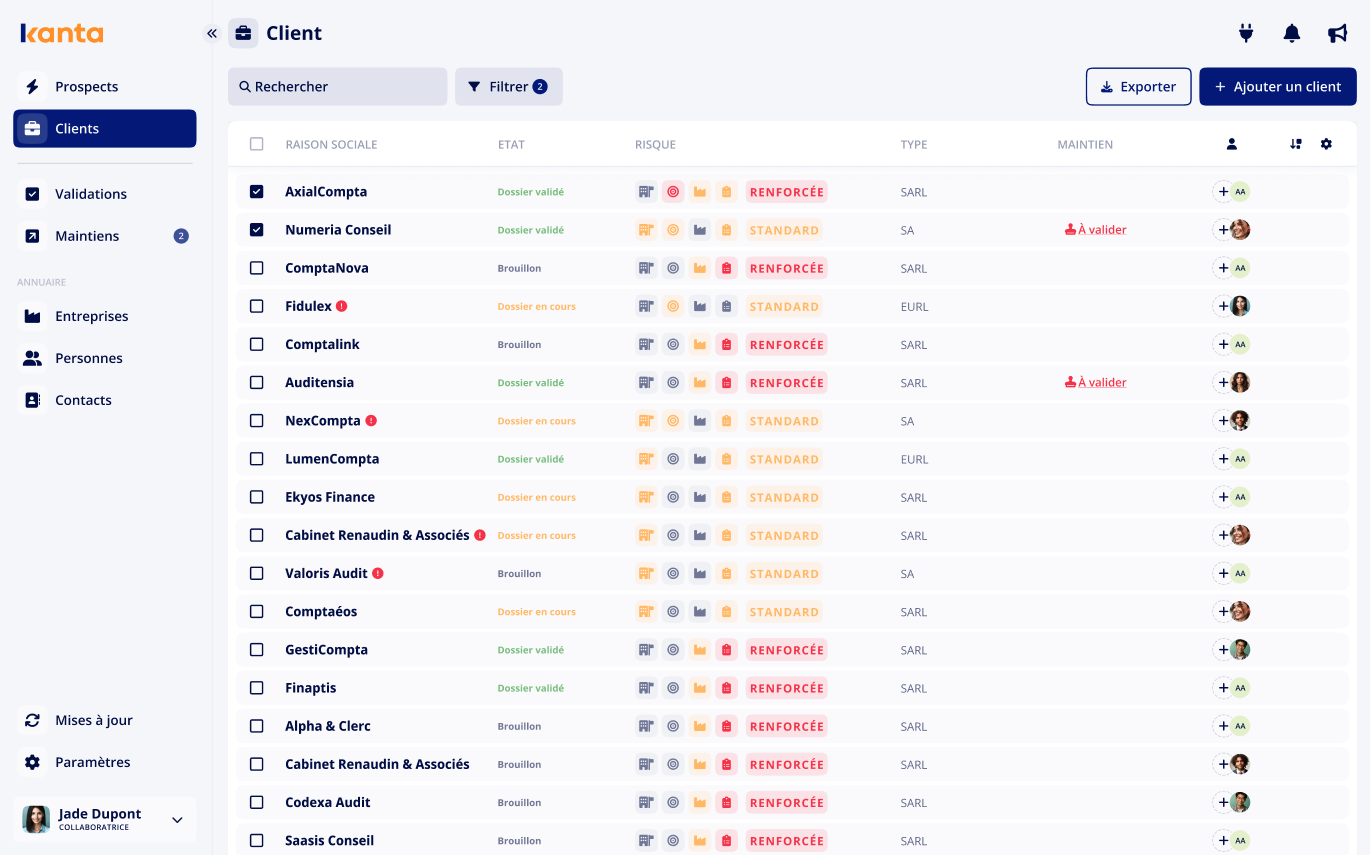
Task: Collapse the sidebar with the double chevron
Action: [x=212, y=33]
